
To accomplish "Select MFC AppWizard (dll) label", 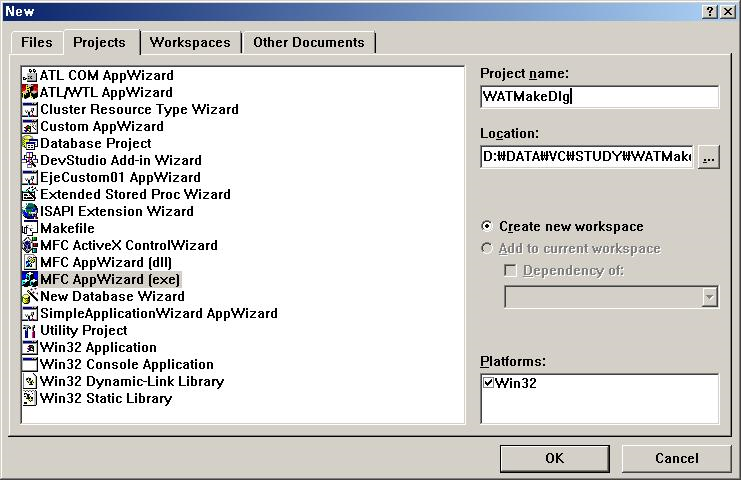I will (106, 262).
